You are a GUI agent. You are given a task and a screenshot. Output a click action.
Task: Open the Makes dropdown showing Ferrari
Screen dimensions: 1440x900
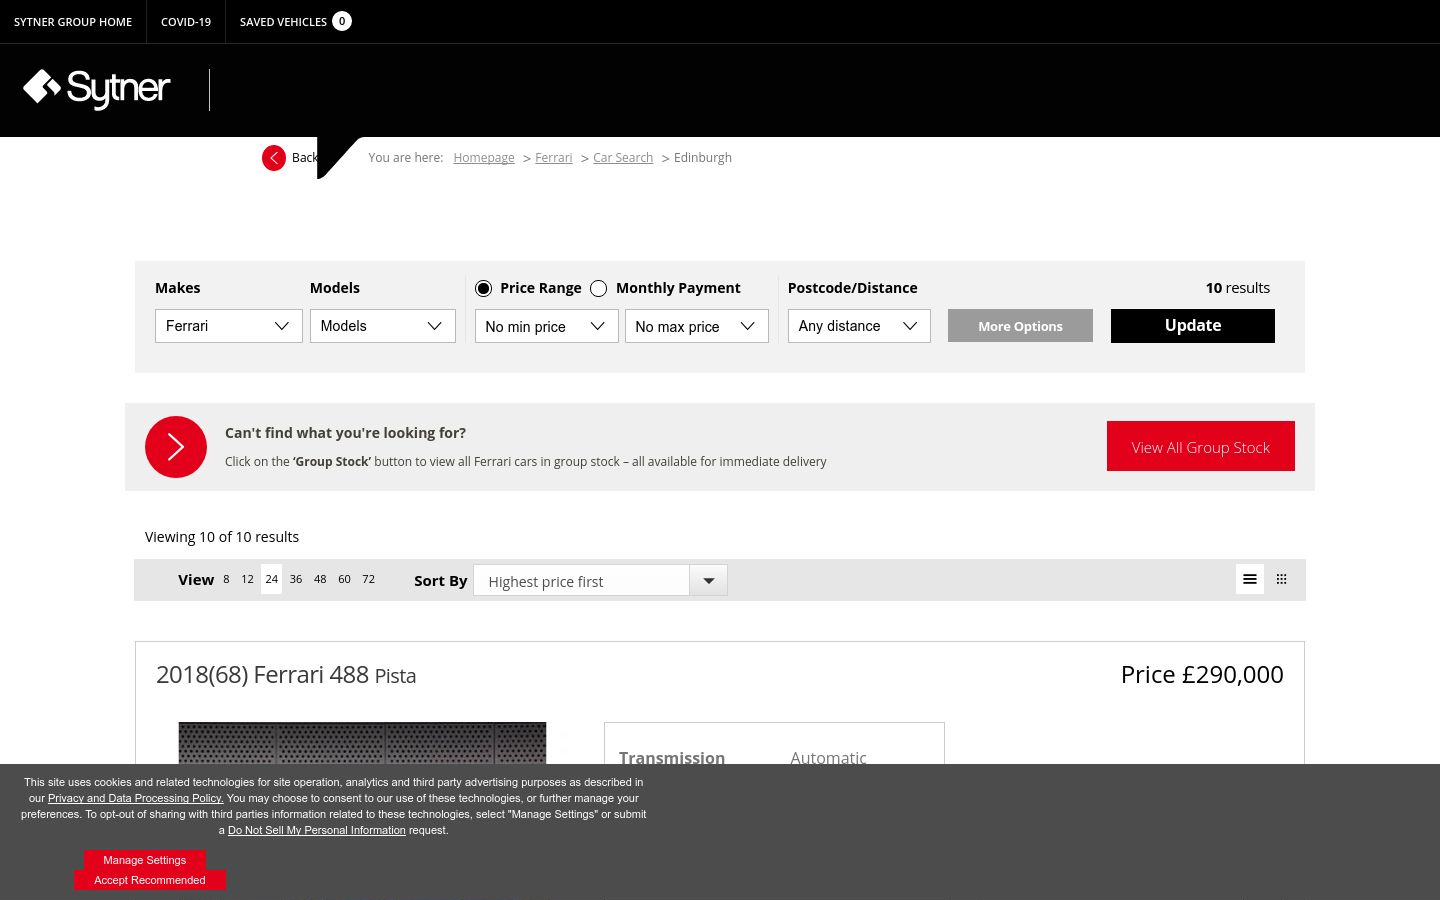[229, 326]
